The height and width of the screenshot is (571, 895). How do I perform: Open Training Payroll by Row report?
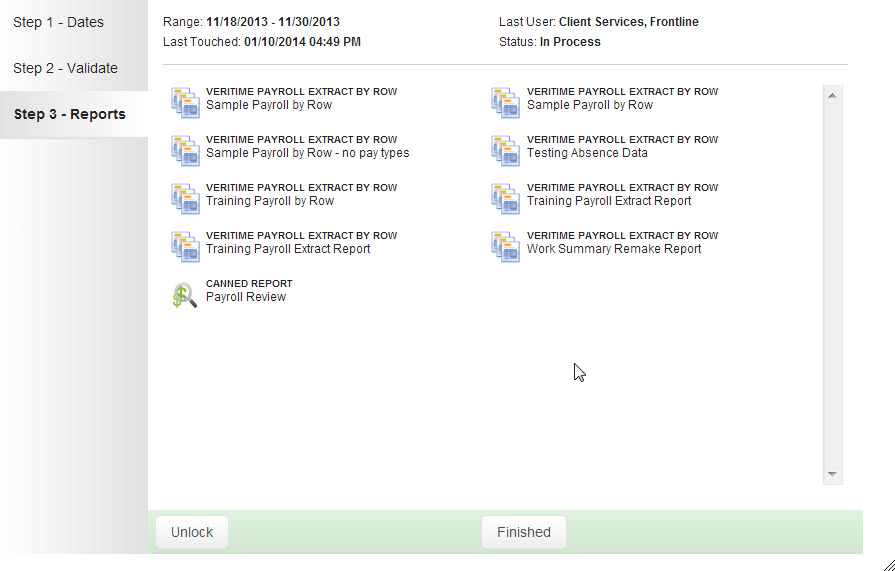pyautogui.click(x=270, y=201)
